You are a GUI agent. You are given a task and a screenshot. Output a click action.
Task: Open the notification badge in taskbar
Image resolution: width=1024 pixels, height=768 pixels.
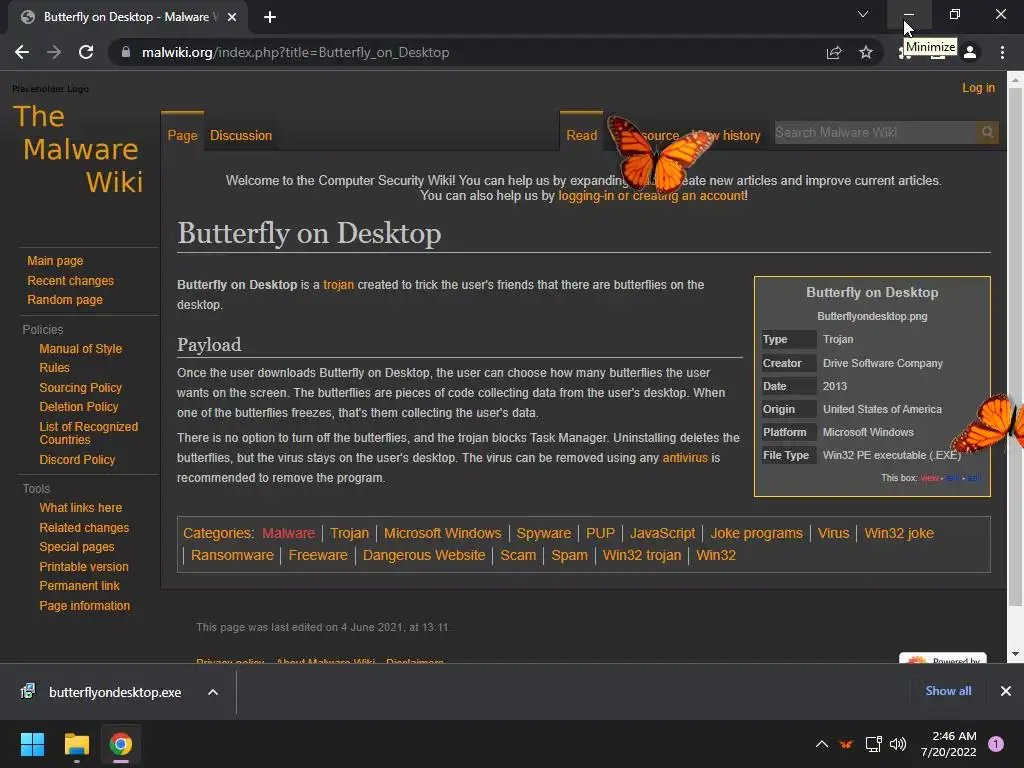(x=996, y=744)
